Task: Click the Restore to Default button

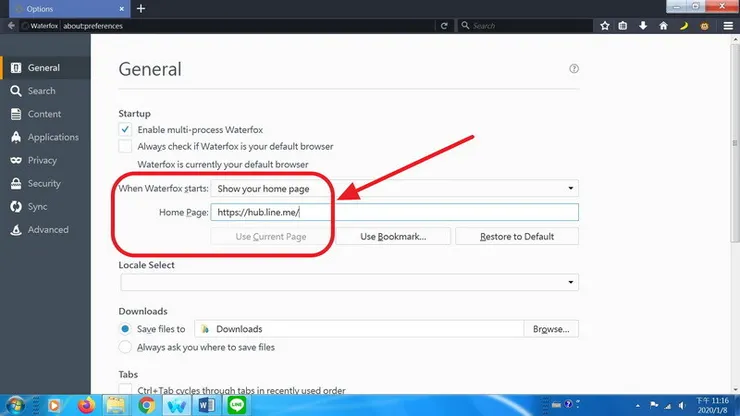Action: (x=517, y=237)
